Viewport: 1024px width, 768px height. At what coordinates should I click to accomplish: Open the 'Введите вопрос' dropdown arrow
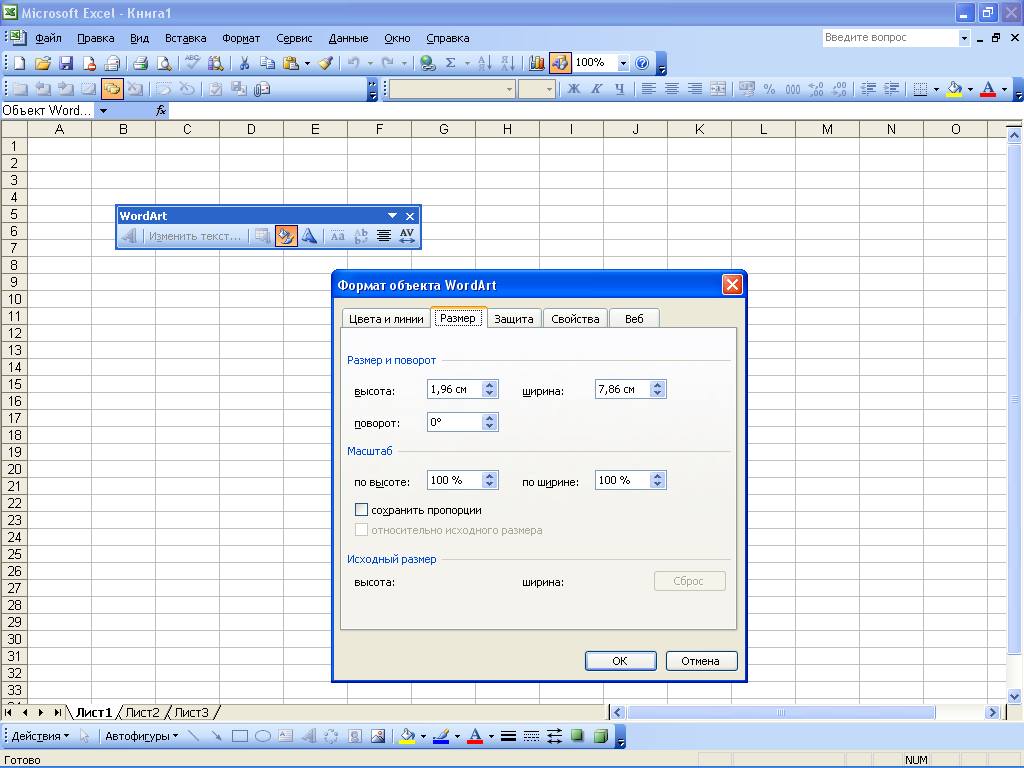(x=964, y=38)
